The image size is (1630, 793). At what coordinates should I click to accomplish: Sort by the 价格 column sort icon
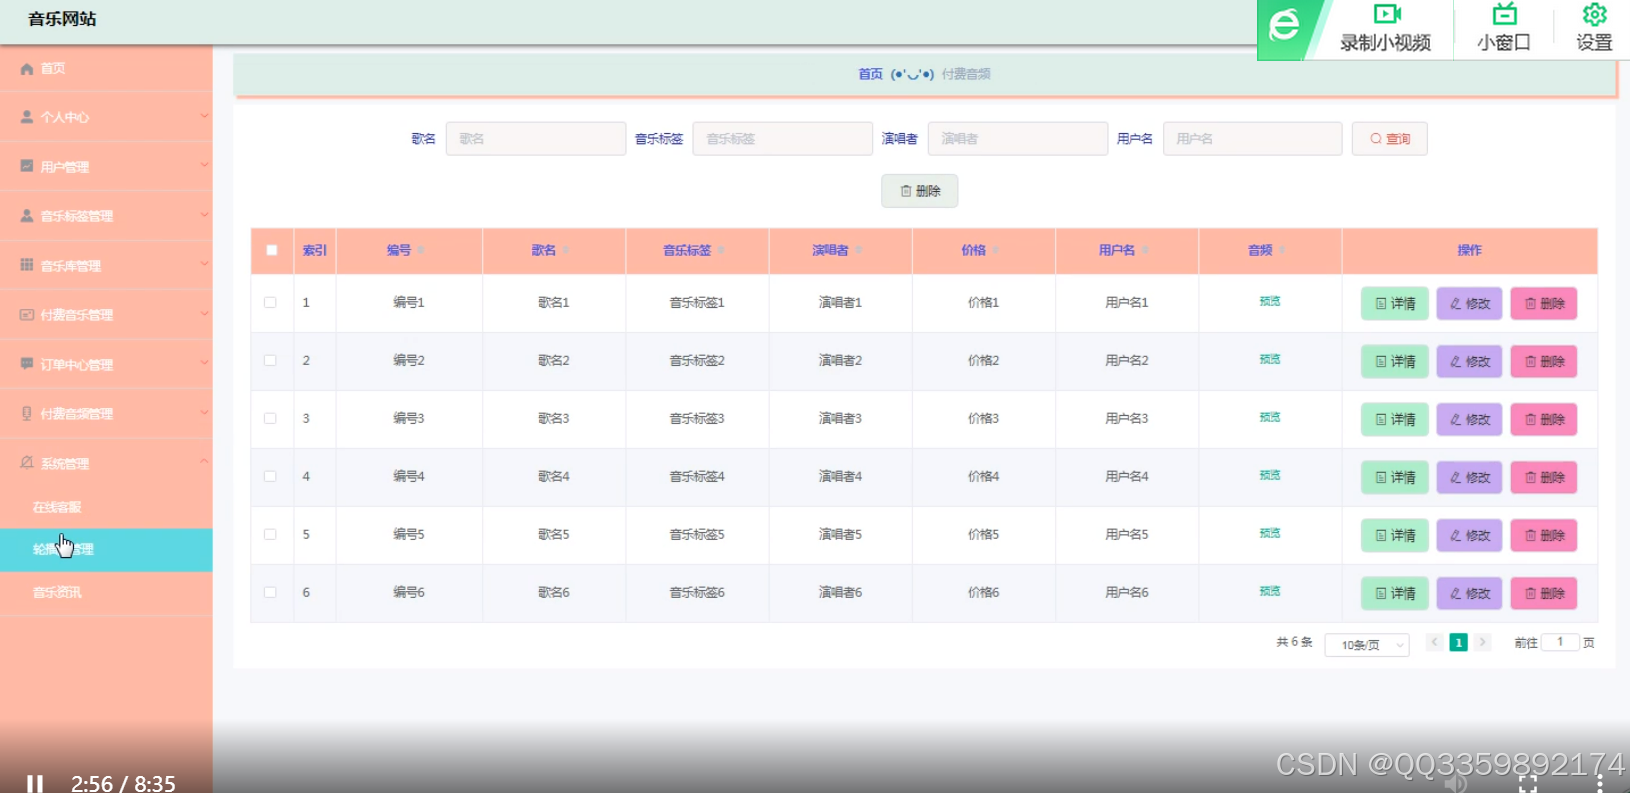click(x=996, y=250)
